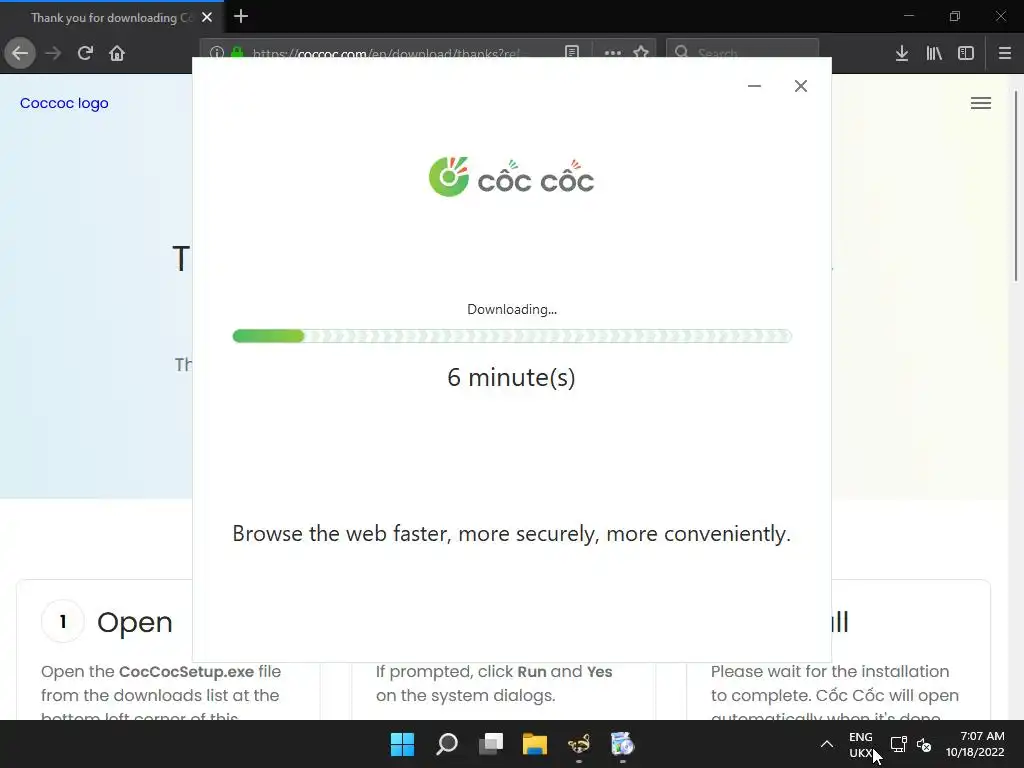1024x768 pixels.
Task: Open Windows taskbar search
Action: click(x=447, y=744)
